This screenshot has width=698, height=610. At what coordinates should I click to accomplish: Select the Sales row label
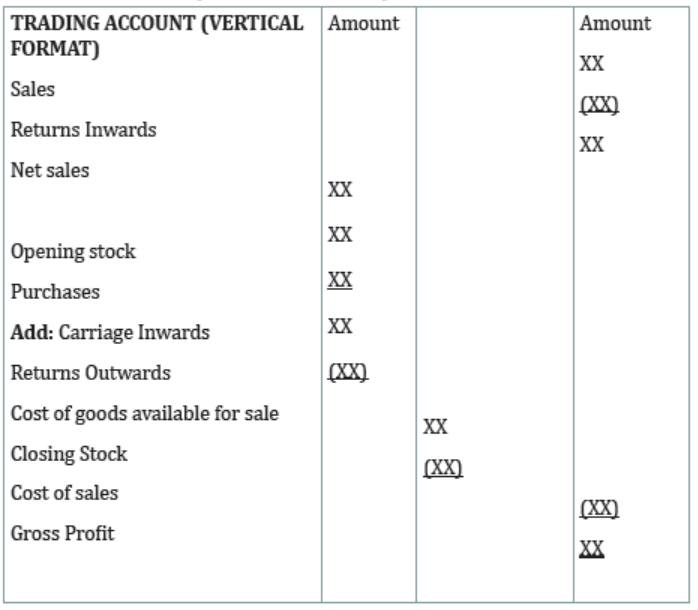(x=33, y=89)
